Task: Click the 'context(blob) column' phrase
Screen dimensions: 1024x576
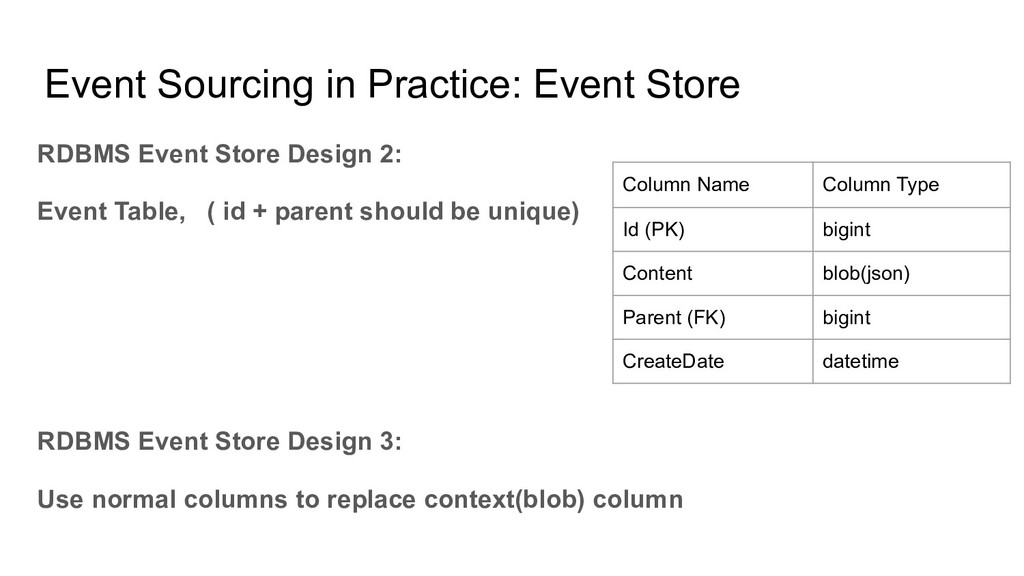Action: 554,500
